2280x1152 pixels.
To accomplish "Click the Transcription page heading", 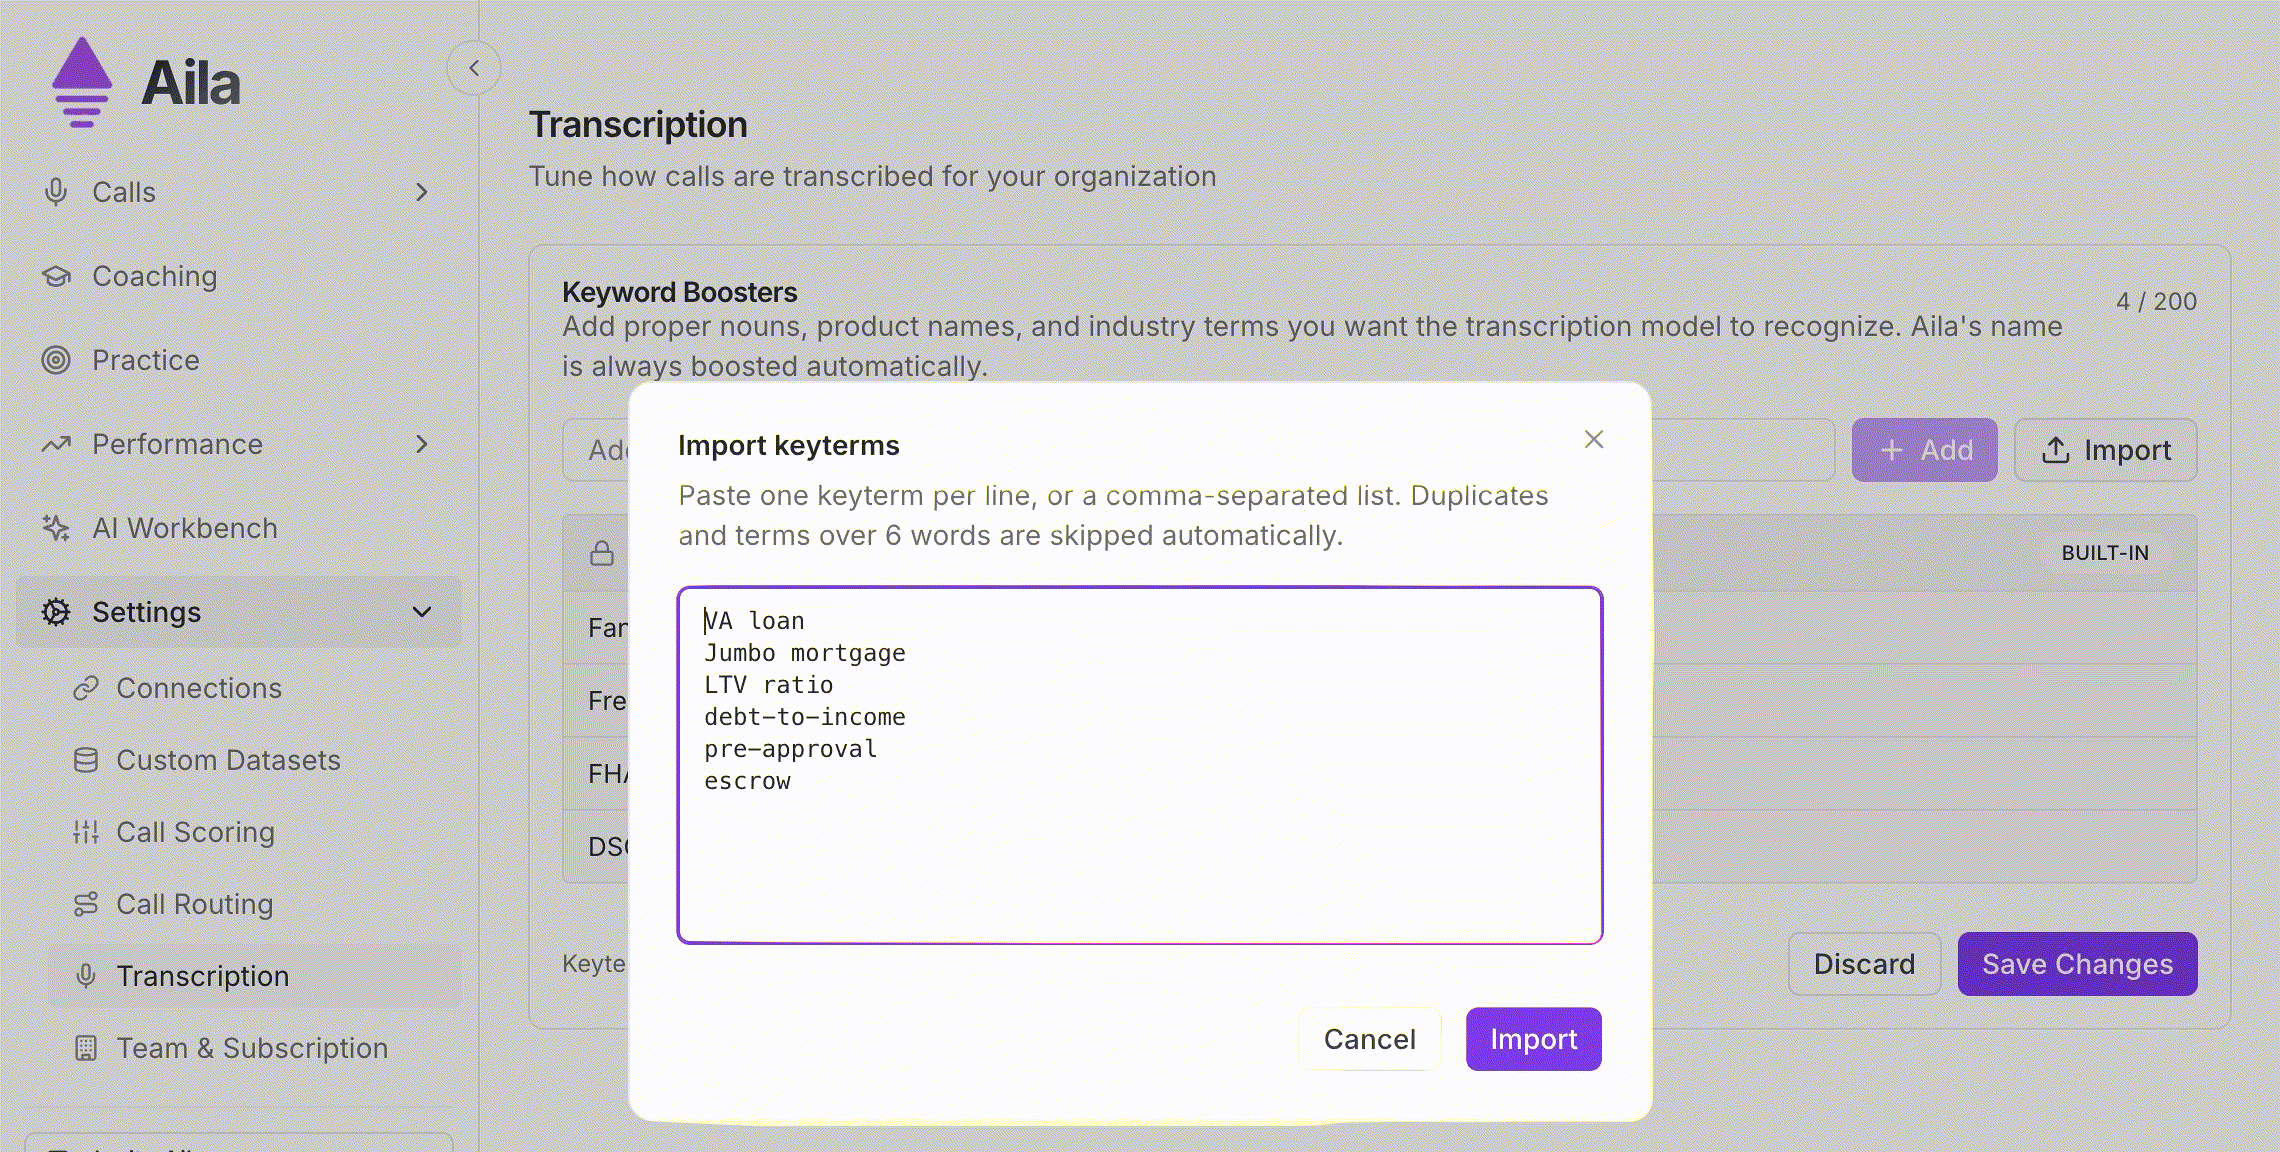I will click(x=638, y=124).
